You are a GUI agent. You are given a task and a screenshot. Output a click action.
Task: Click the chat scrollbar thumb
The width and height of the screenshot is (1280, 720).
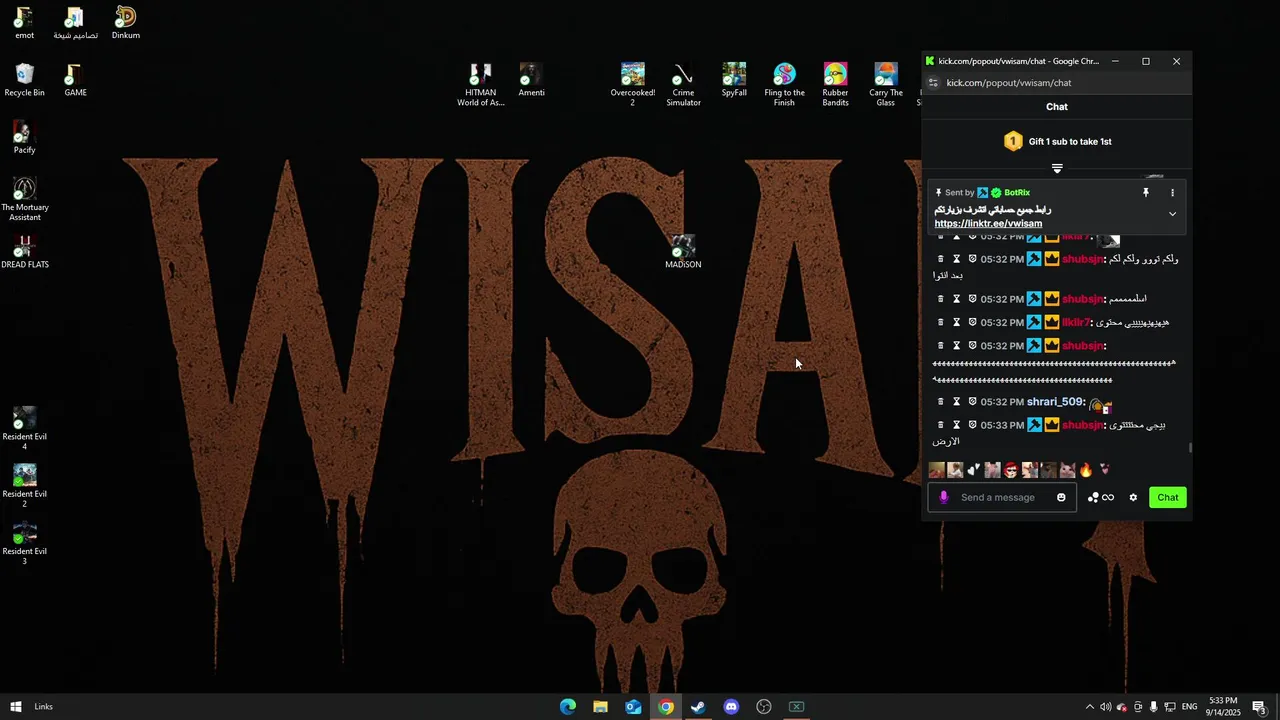[x=1190, y=448]
